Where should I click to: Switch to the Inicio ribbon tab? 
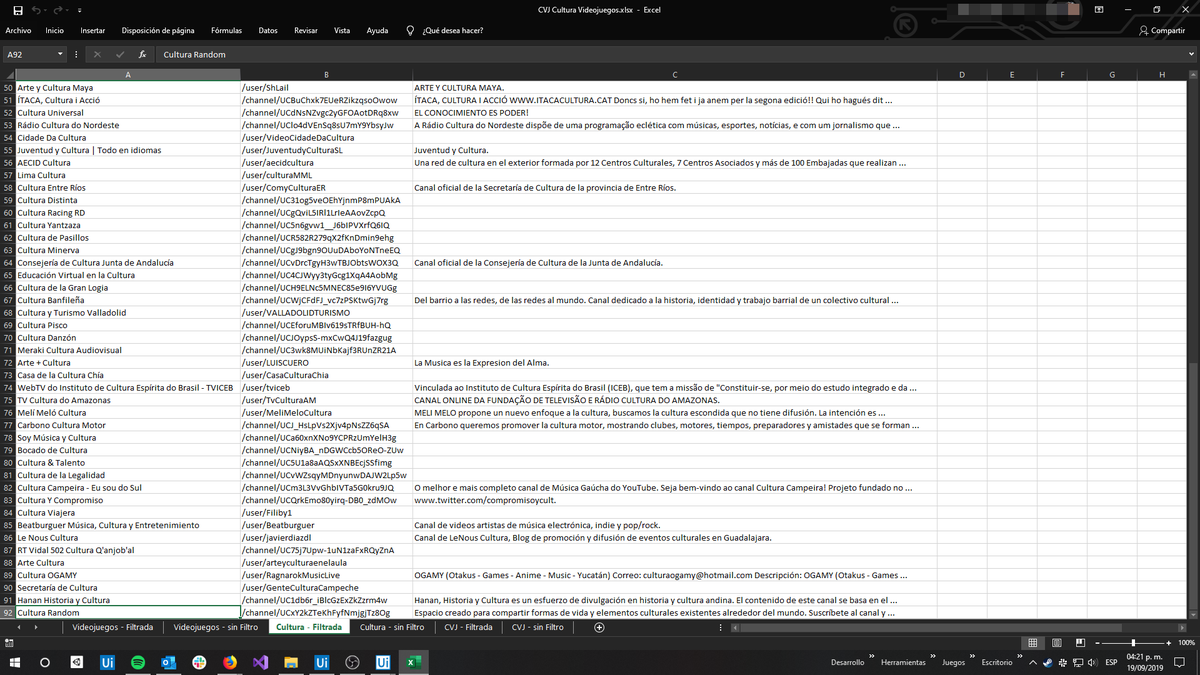[54, 31]
